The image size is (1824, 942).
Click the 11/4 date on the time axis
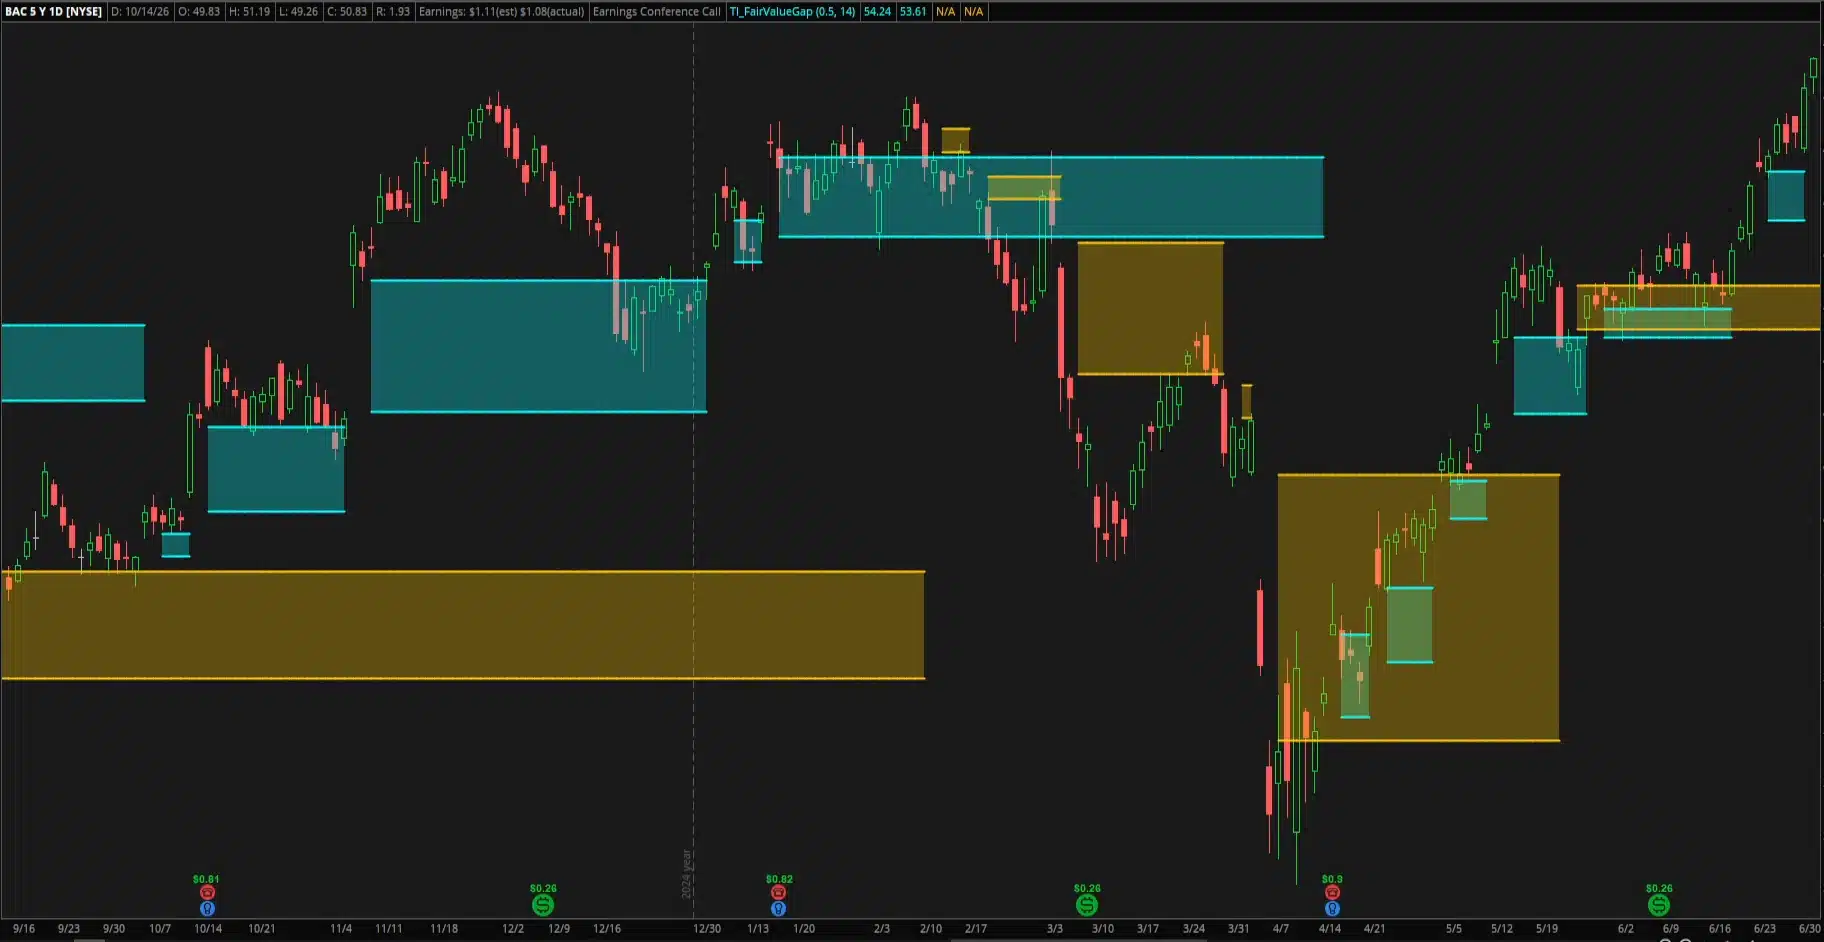click(x=341, y=929)
